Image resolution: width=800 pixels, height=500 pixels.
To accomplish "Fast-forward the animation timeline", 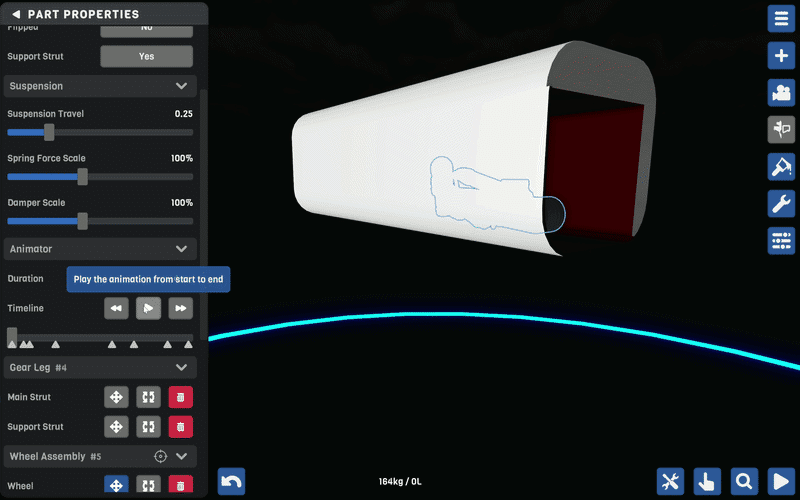I will click(x=181, y=308).
